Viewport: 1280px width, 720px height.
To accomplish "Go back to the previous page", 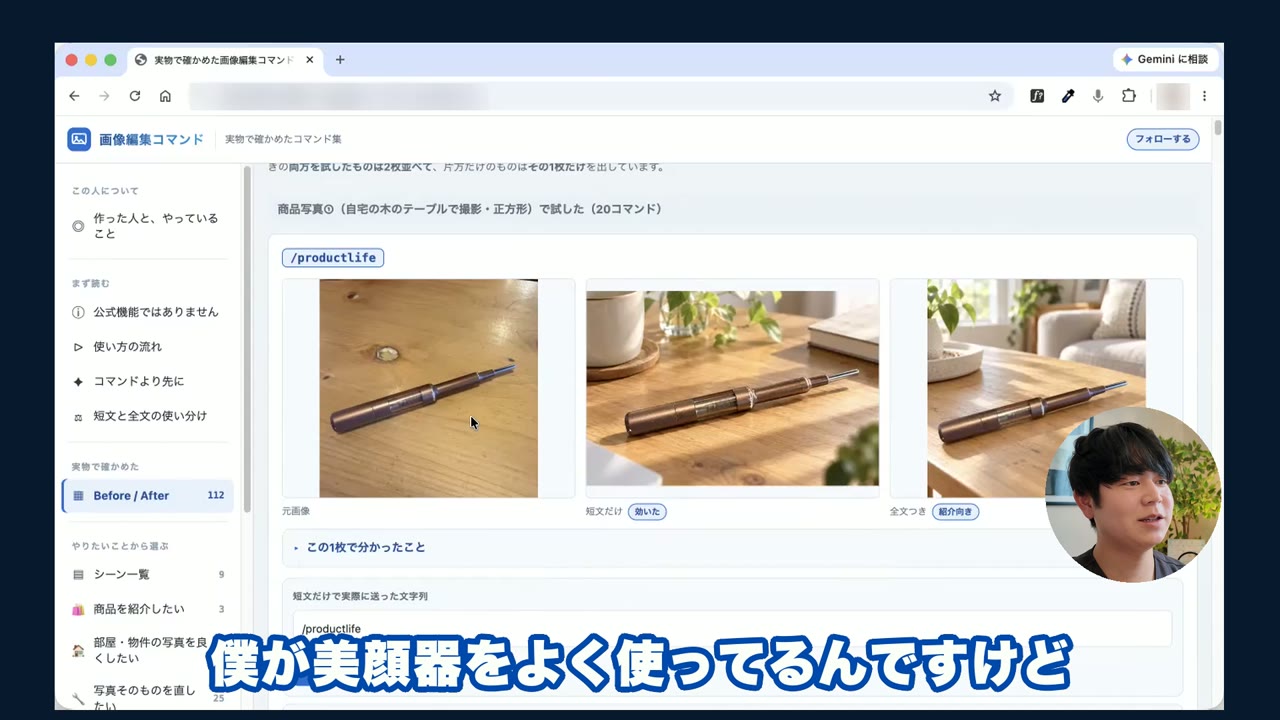I will pos(74,96).
